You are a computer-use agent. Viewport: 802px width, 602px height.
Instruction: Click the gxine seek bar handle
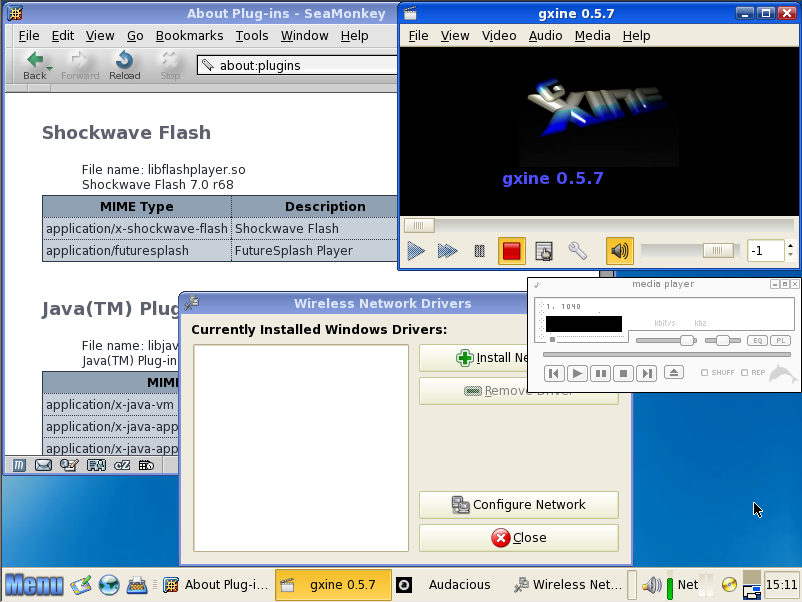[419, 226]
